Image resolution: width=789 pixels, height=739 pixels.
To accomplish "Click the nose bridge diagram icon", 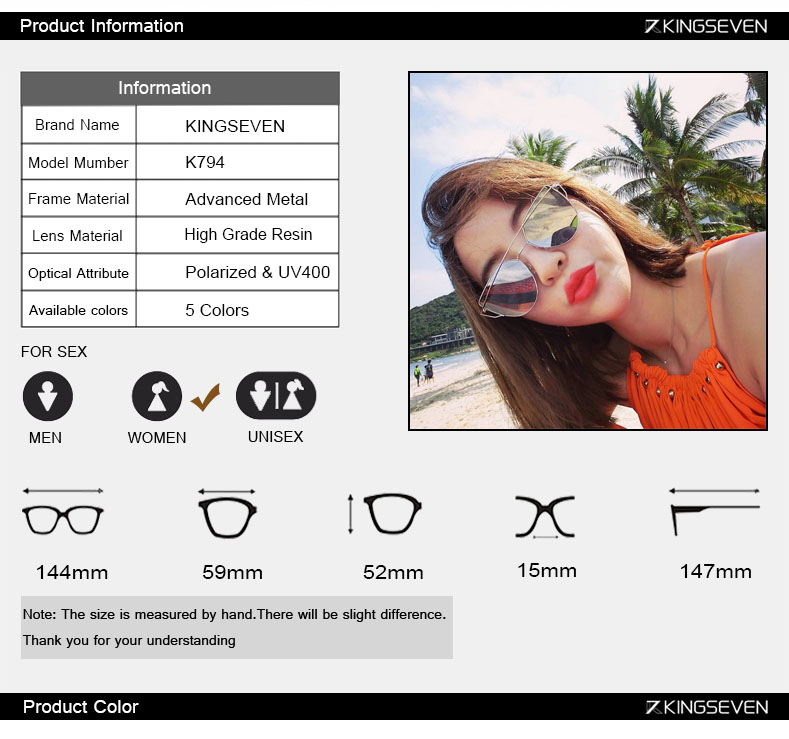I will tap(545, 517).
